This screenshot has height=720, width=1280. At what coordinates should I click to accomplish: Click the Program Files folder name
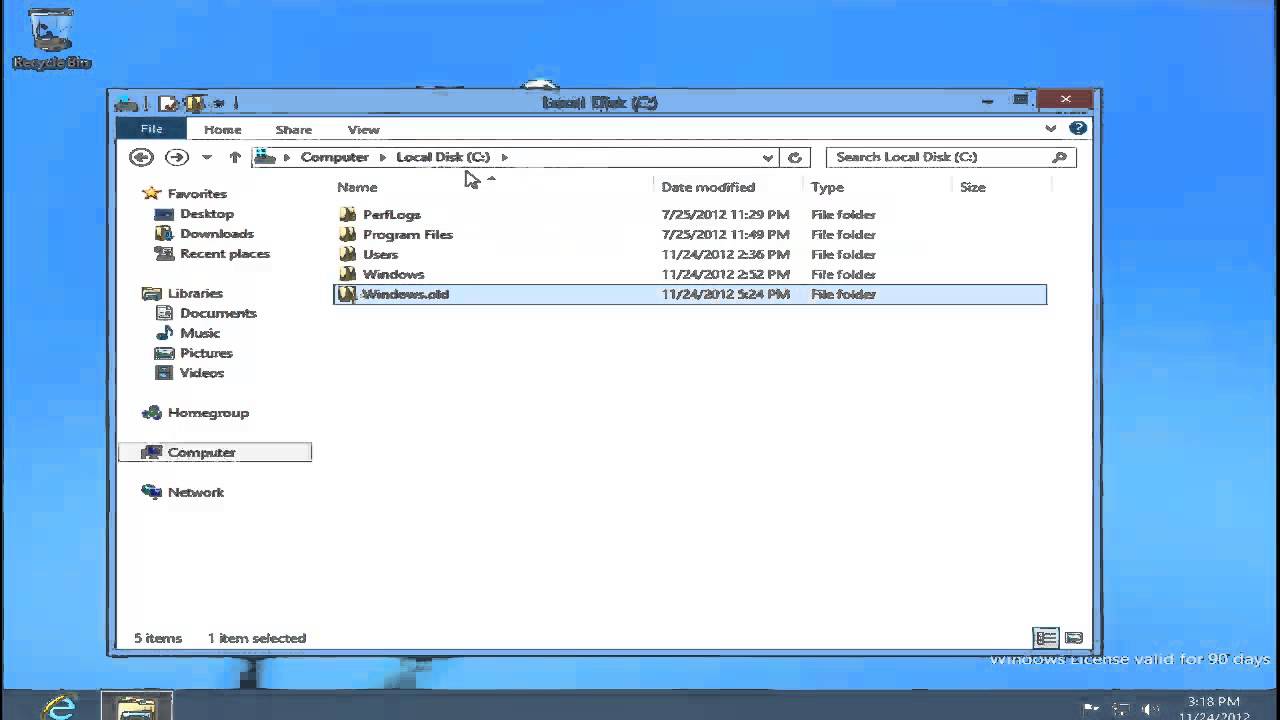click(x=408, y=235)
